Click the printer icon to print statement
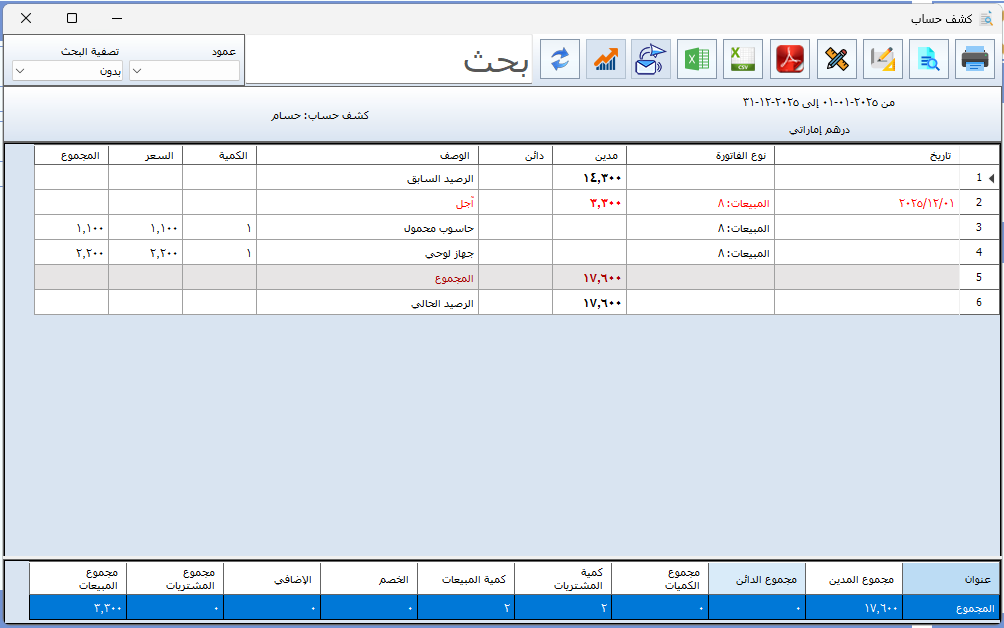 coord(975,59)
